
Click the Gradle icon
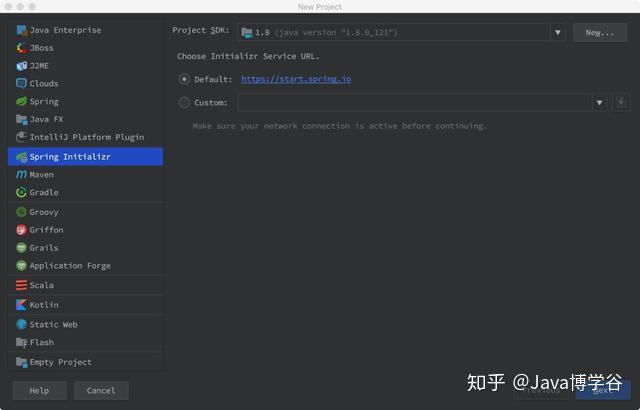[x=22, y=192]
